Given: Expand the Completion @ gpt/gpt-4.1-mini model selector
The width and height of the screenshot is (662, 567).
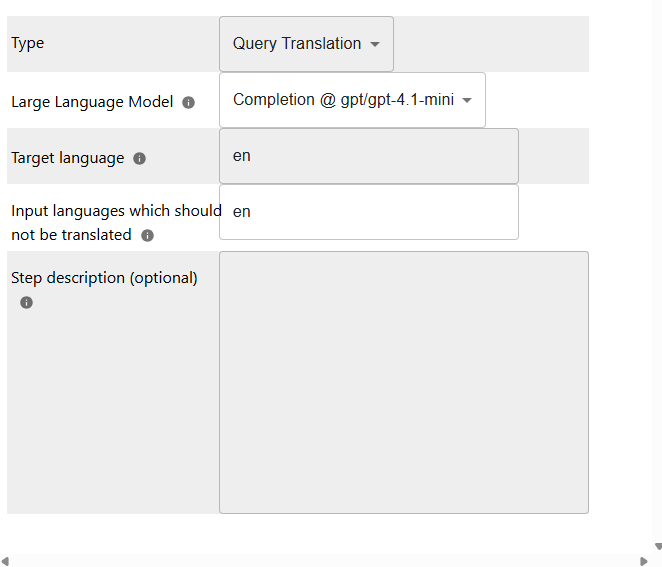Looking at the screenshot, I should pos(343,100).
